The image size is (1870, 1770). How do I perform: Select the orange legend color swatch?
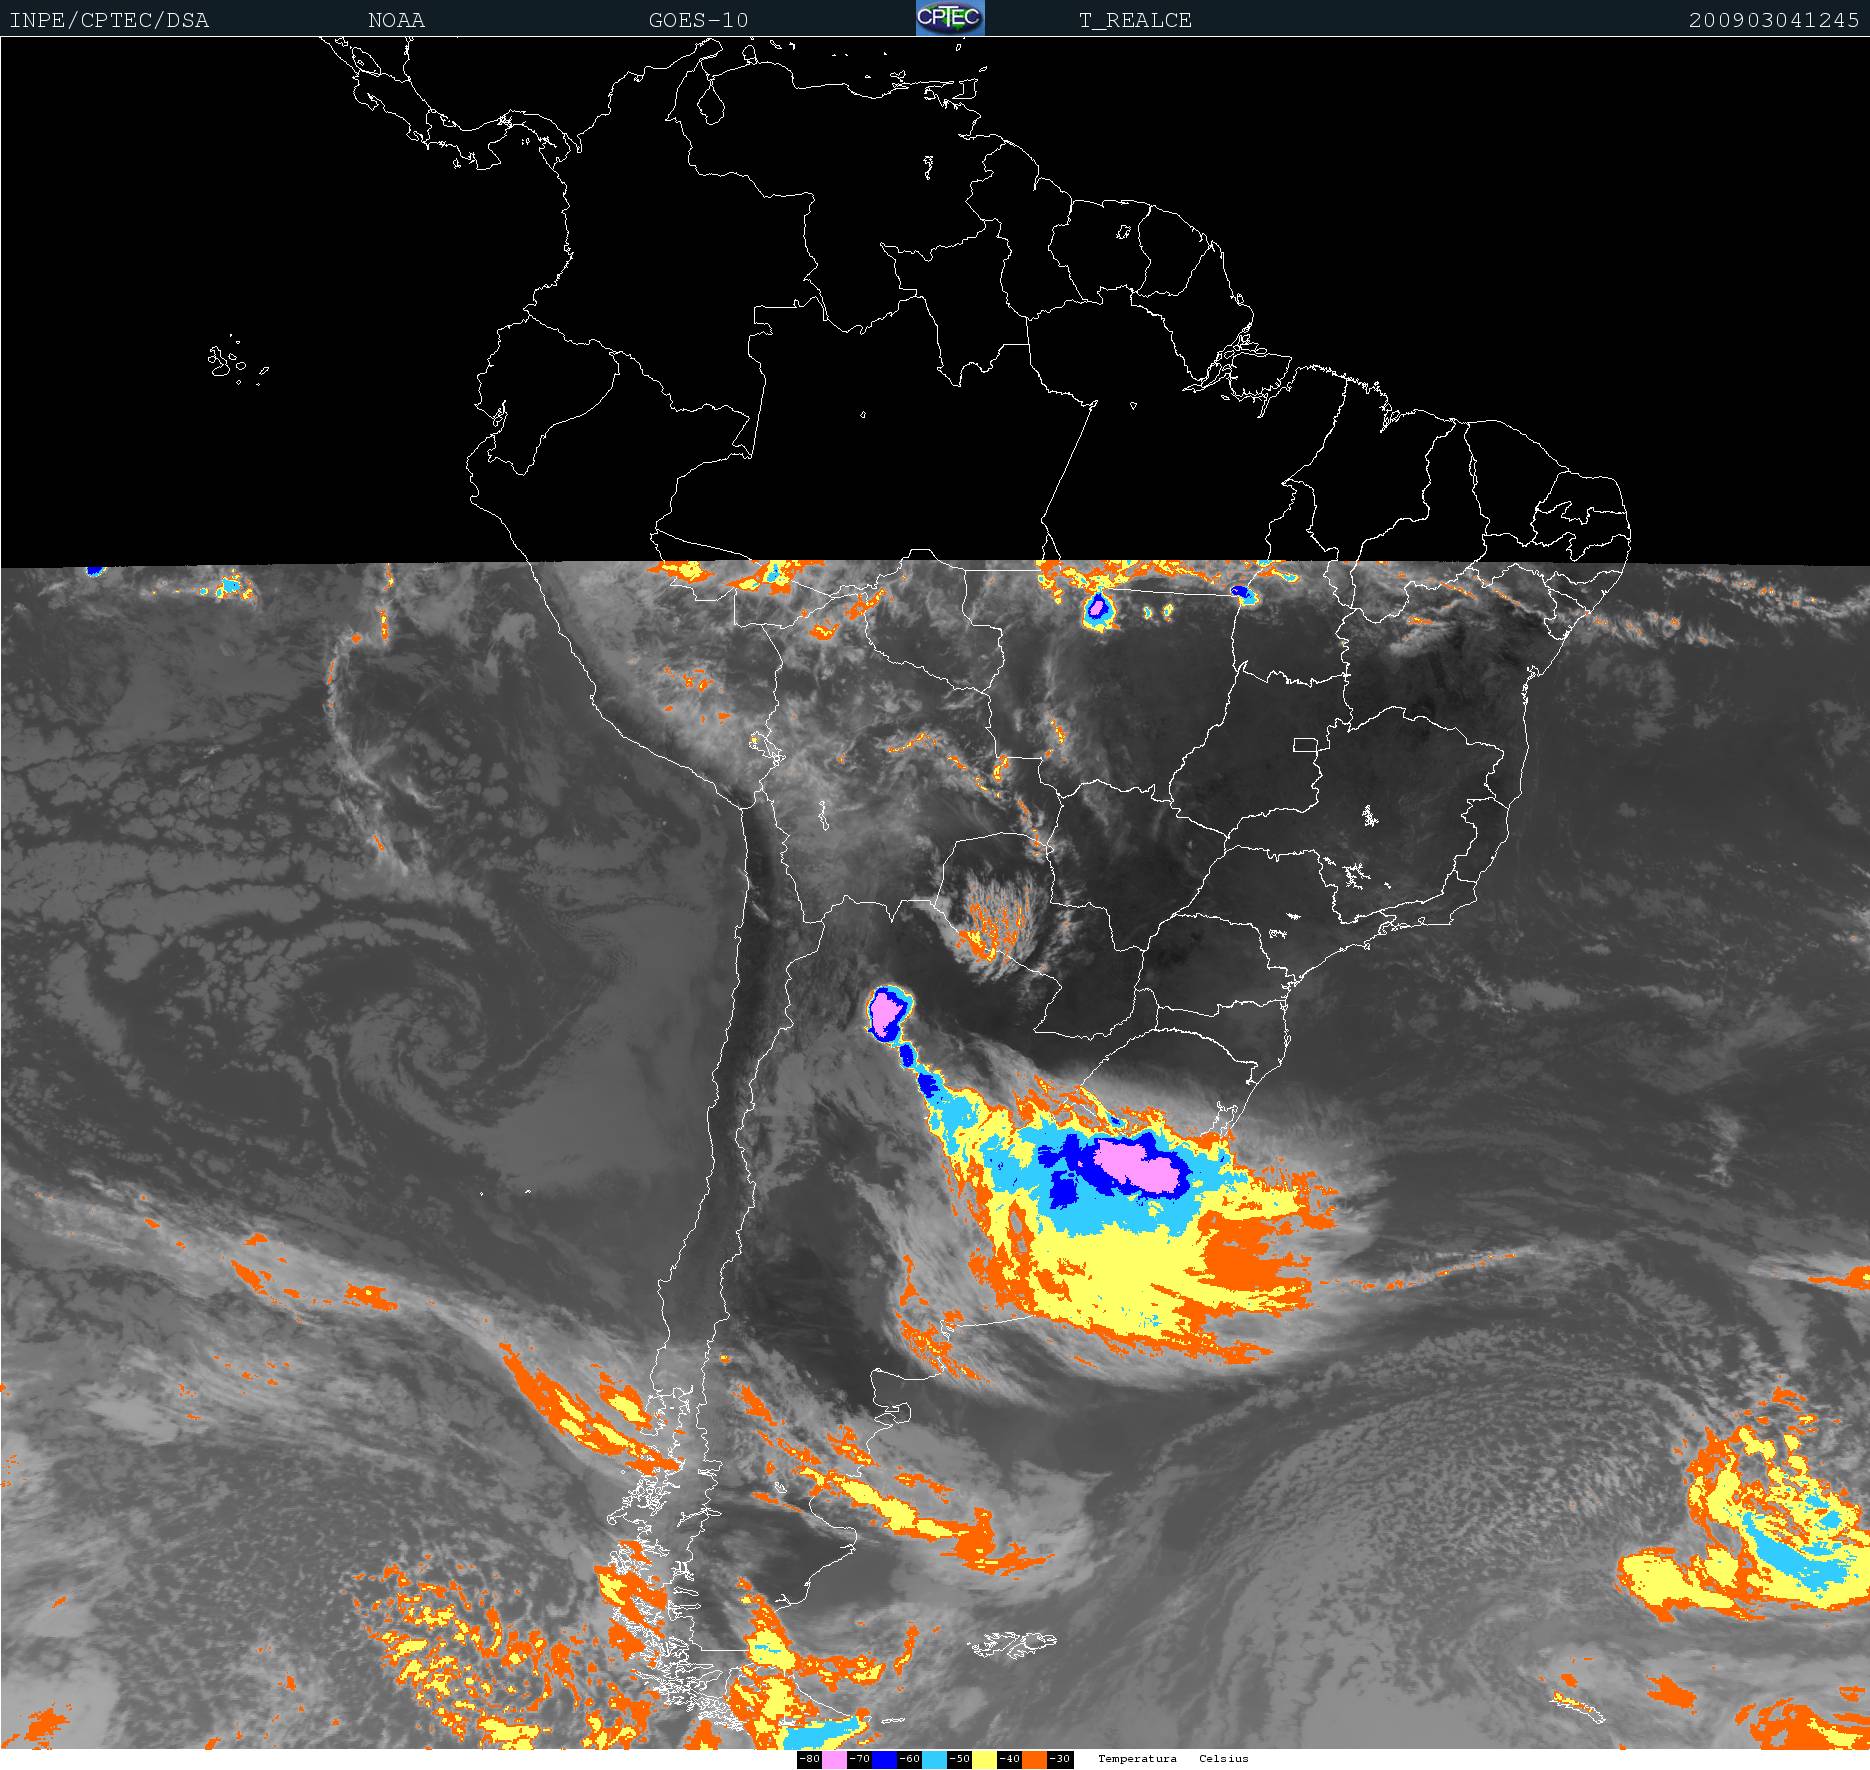point(1034,1759)
